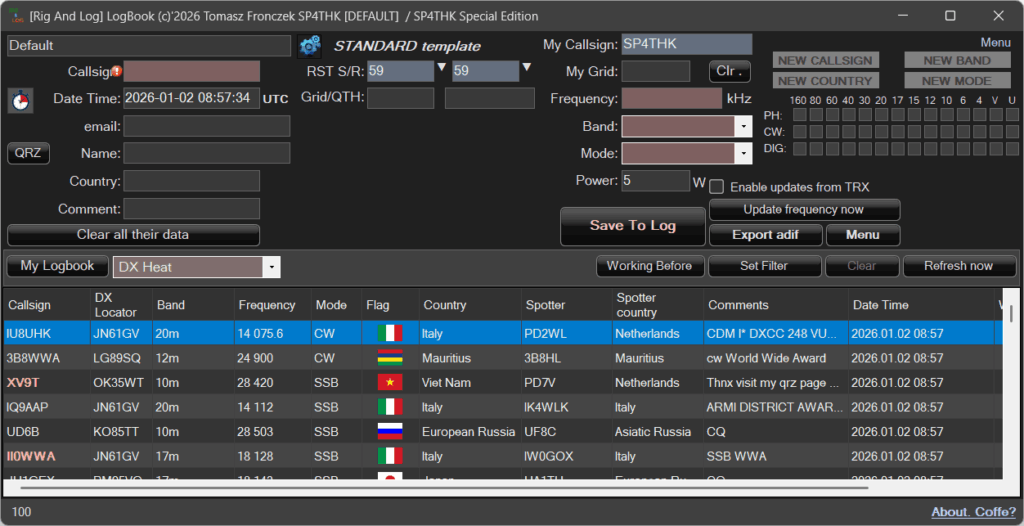Viewport: 1024px width, 526px height.
Task: Click the stopwatch icon next to Date Time
Action: click(22, 100)
